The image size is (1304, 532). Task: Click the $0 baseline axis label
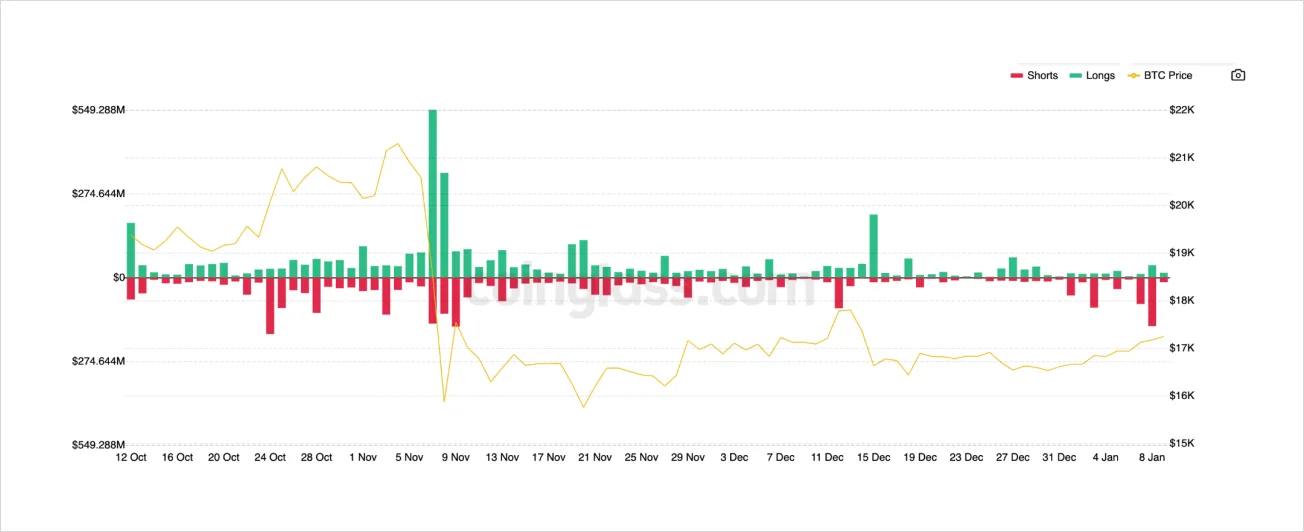point(118,278)
